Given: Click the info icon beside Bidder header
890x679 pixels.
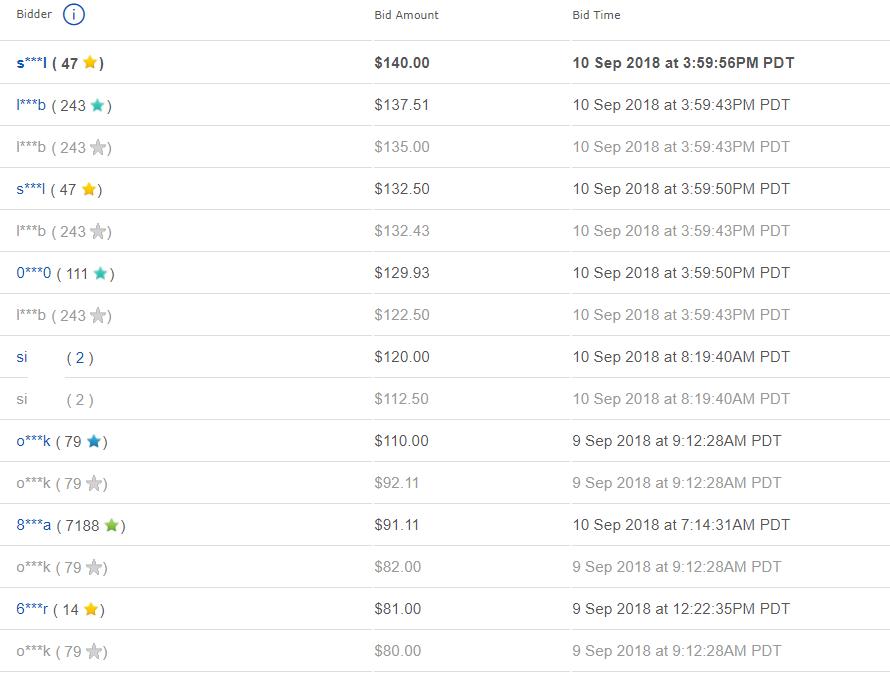Looking at the screenshot, I should pyautogui.click(x=73, y=15).
